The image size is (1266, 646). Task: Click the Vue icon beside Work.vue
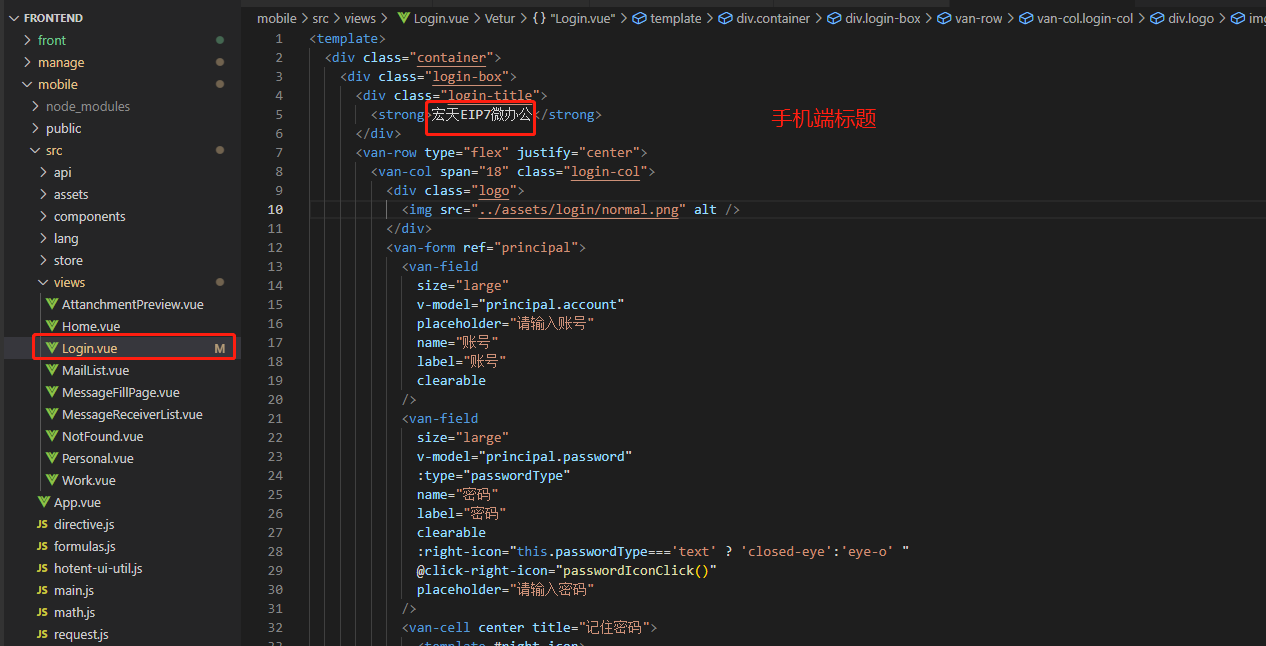click(x=52, y=480)
